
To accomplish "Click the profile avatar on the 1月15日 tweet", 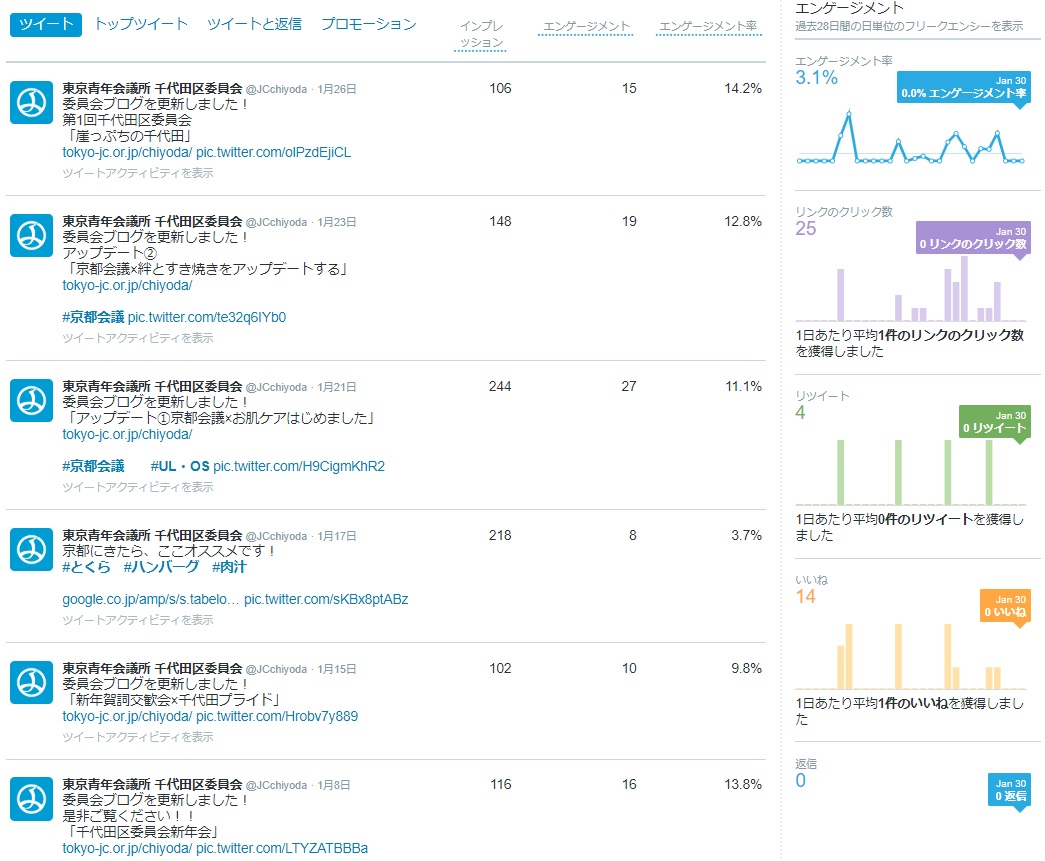I will click(31, 682).
